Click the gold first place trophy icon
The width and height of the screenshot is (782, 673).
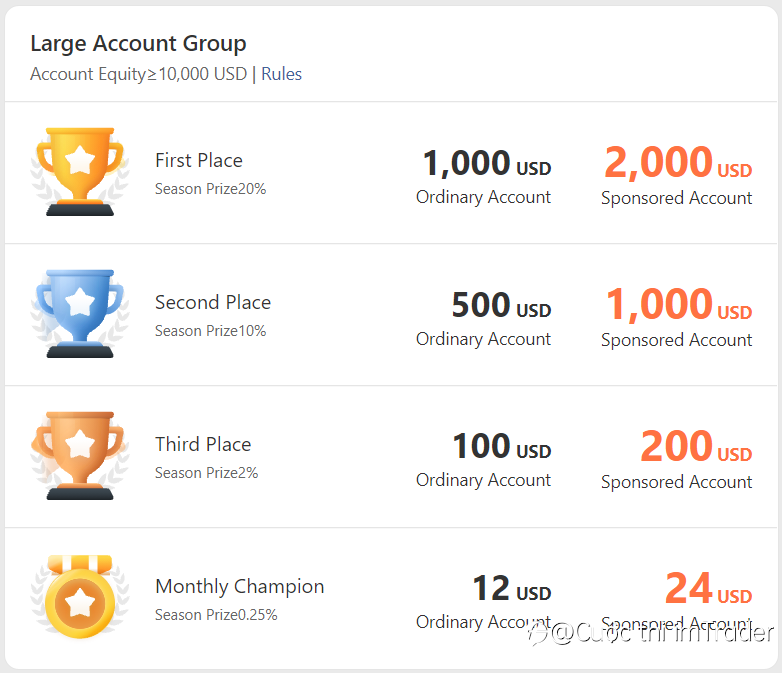click(80, 172)
